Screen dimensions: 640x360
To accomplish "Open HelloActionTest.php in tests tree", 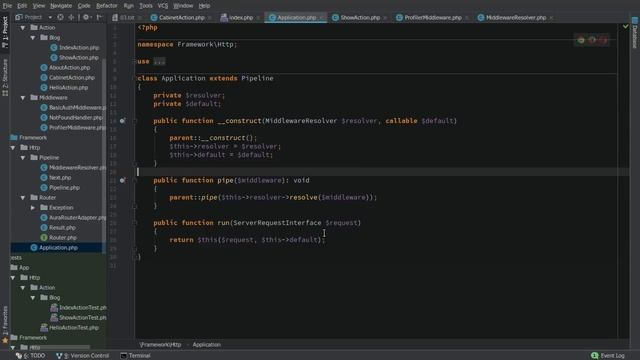I will tap(70, 328).
